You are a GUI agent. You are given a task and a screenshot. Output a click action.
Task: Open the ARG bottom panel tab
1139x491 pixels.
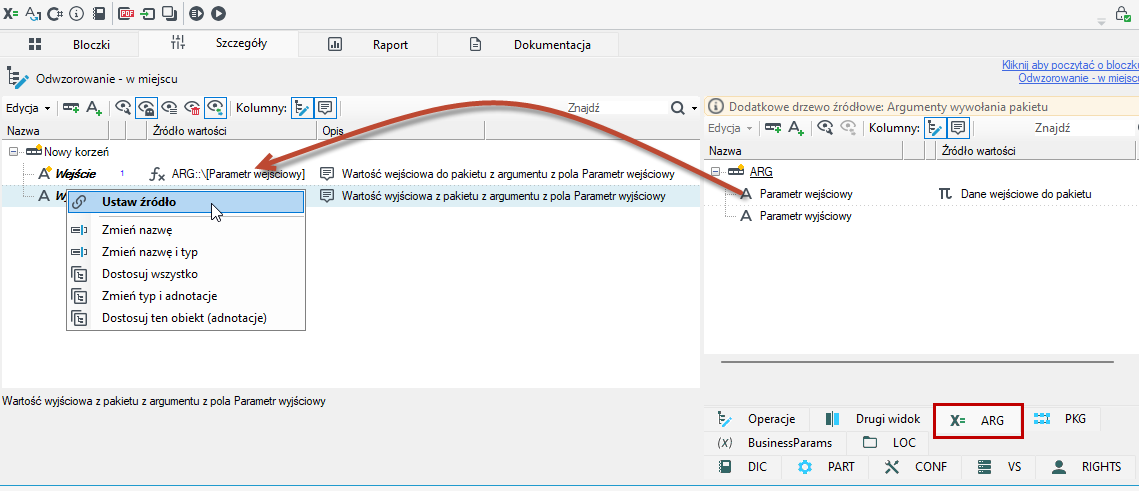(x=978, y=421)
